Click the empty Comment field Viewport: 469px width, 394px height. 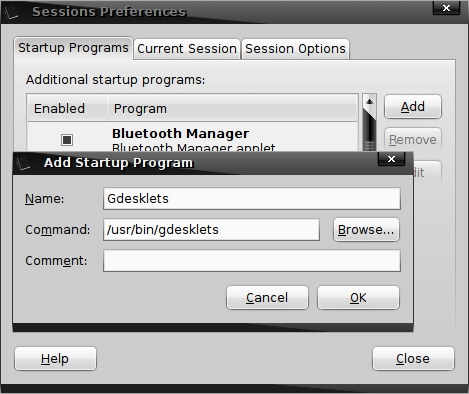tap(252, 261)
